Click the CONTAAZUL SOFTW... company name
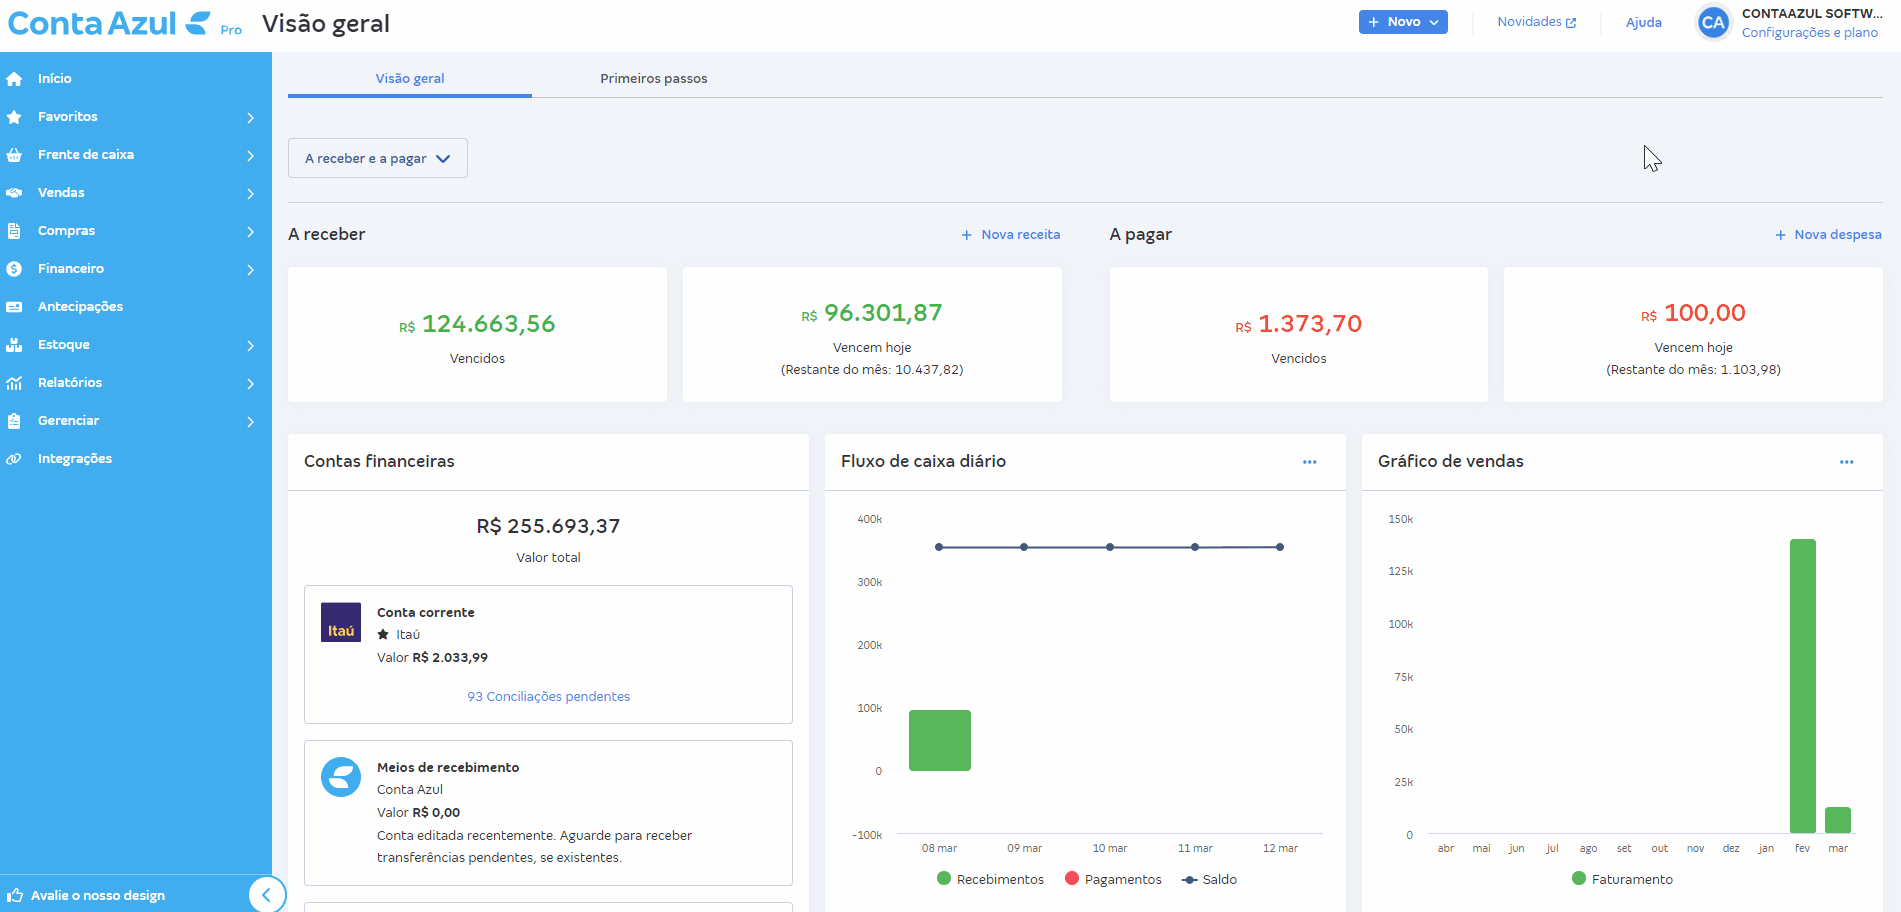Viewport: 1901px width, 912px height. point(1812,13)
